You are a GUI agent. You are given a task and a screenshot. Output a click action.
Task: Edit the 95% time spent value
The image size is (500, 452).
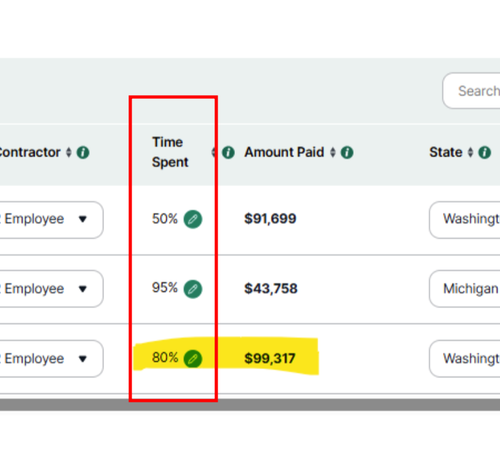point(193,289)
